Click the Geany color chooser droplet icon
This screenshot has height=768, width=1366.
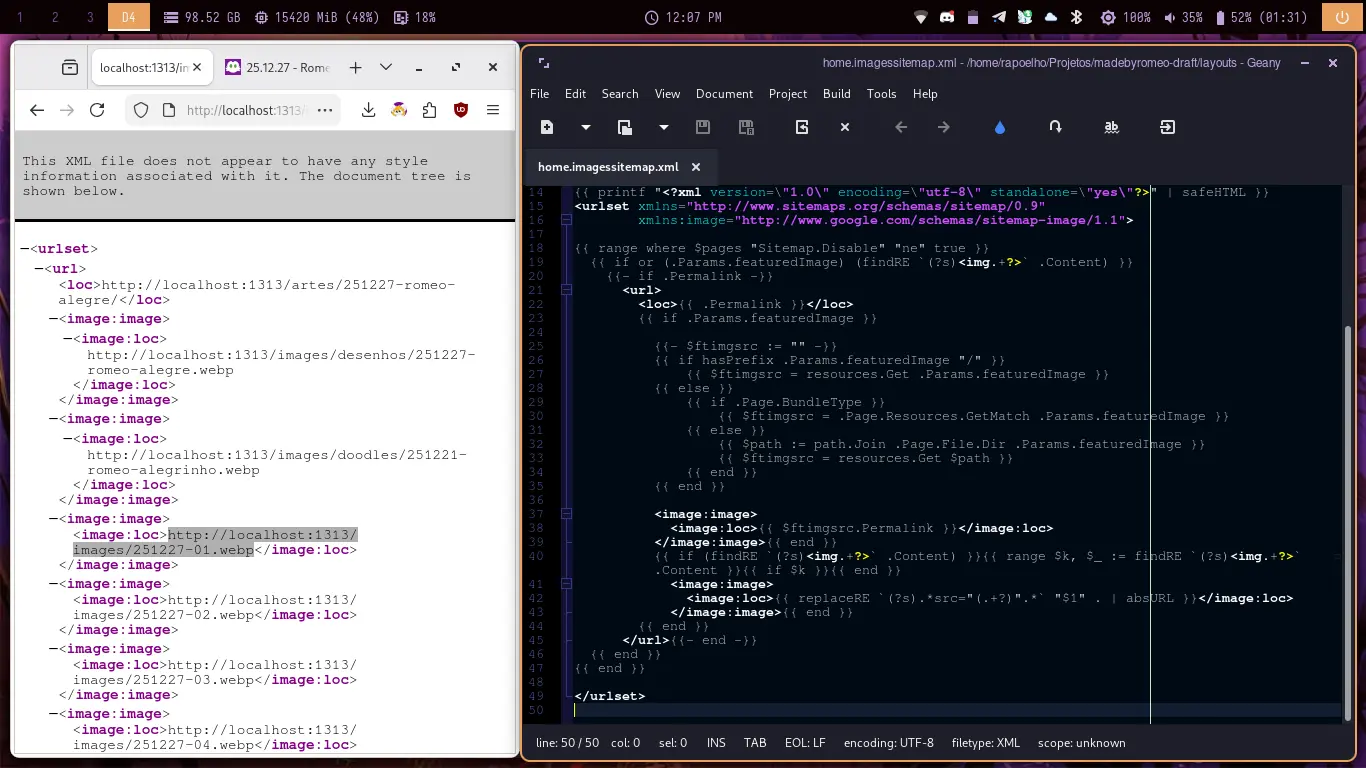point(1000,127)
